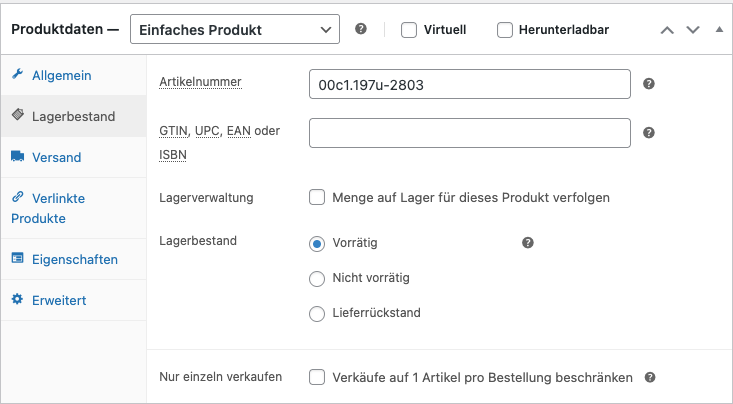Click help icon for Nur einzeln verkaufen
This screenshot has width=733, height=404.
650,378
